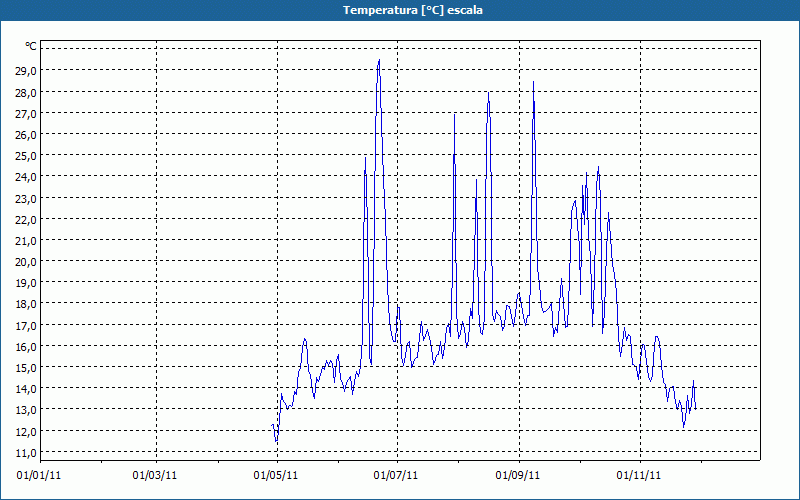The width and height of the screenshot is (800, 500).
Task: Click the 01/05/11 date label
Action: pyautogui.click(x=276, y=476)
